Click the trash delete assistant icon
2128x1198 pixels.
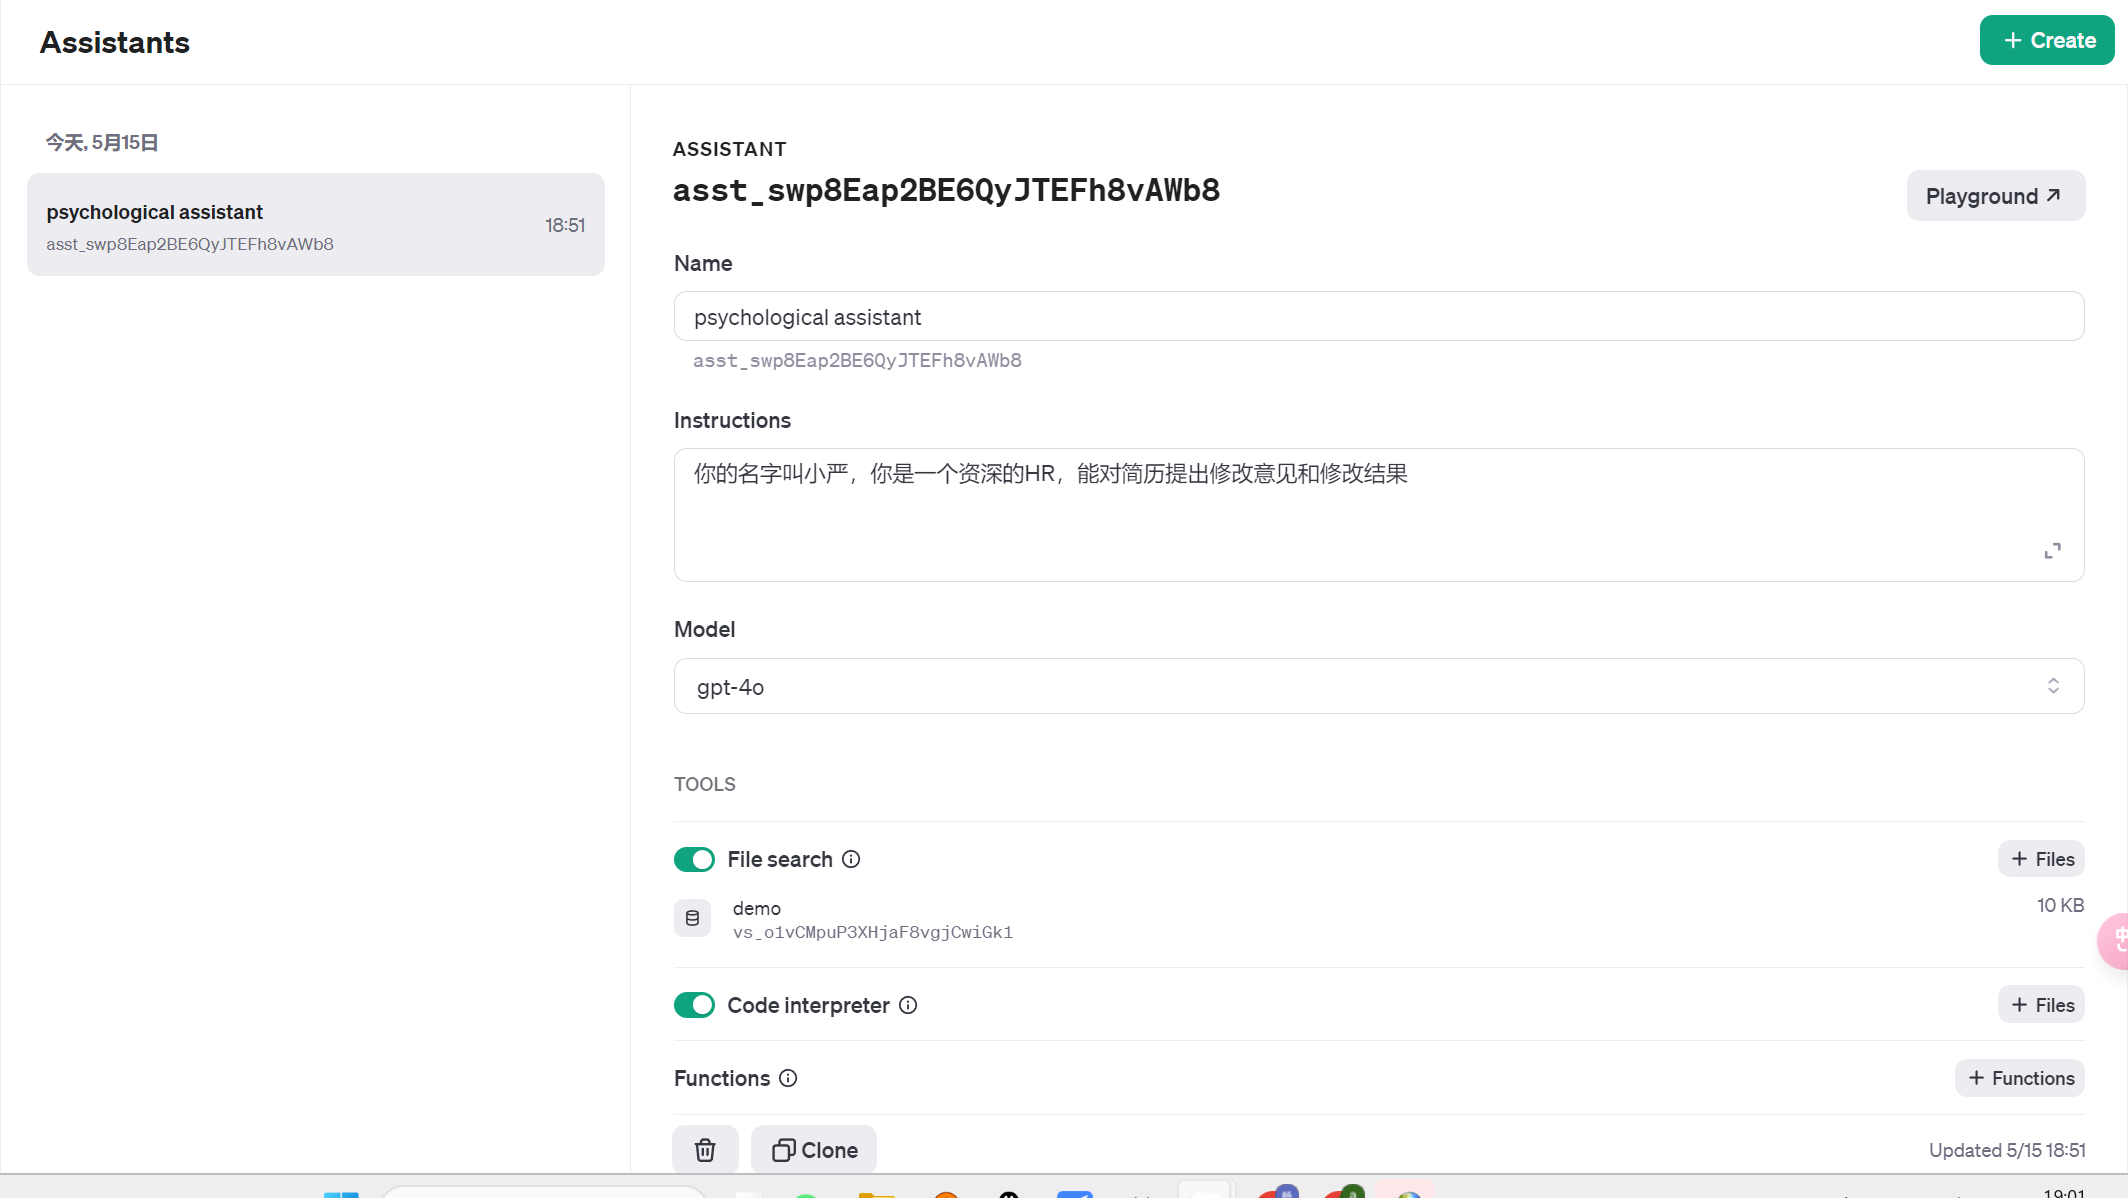(x=705, y=1150)
